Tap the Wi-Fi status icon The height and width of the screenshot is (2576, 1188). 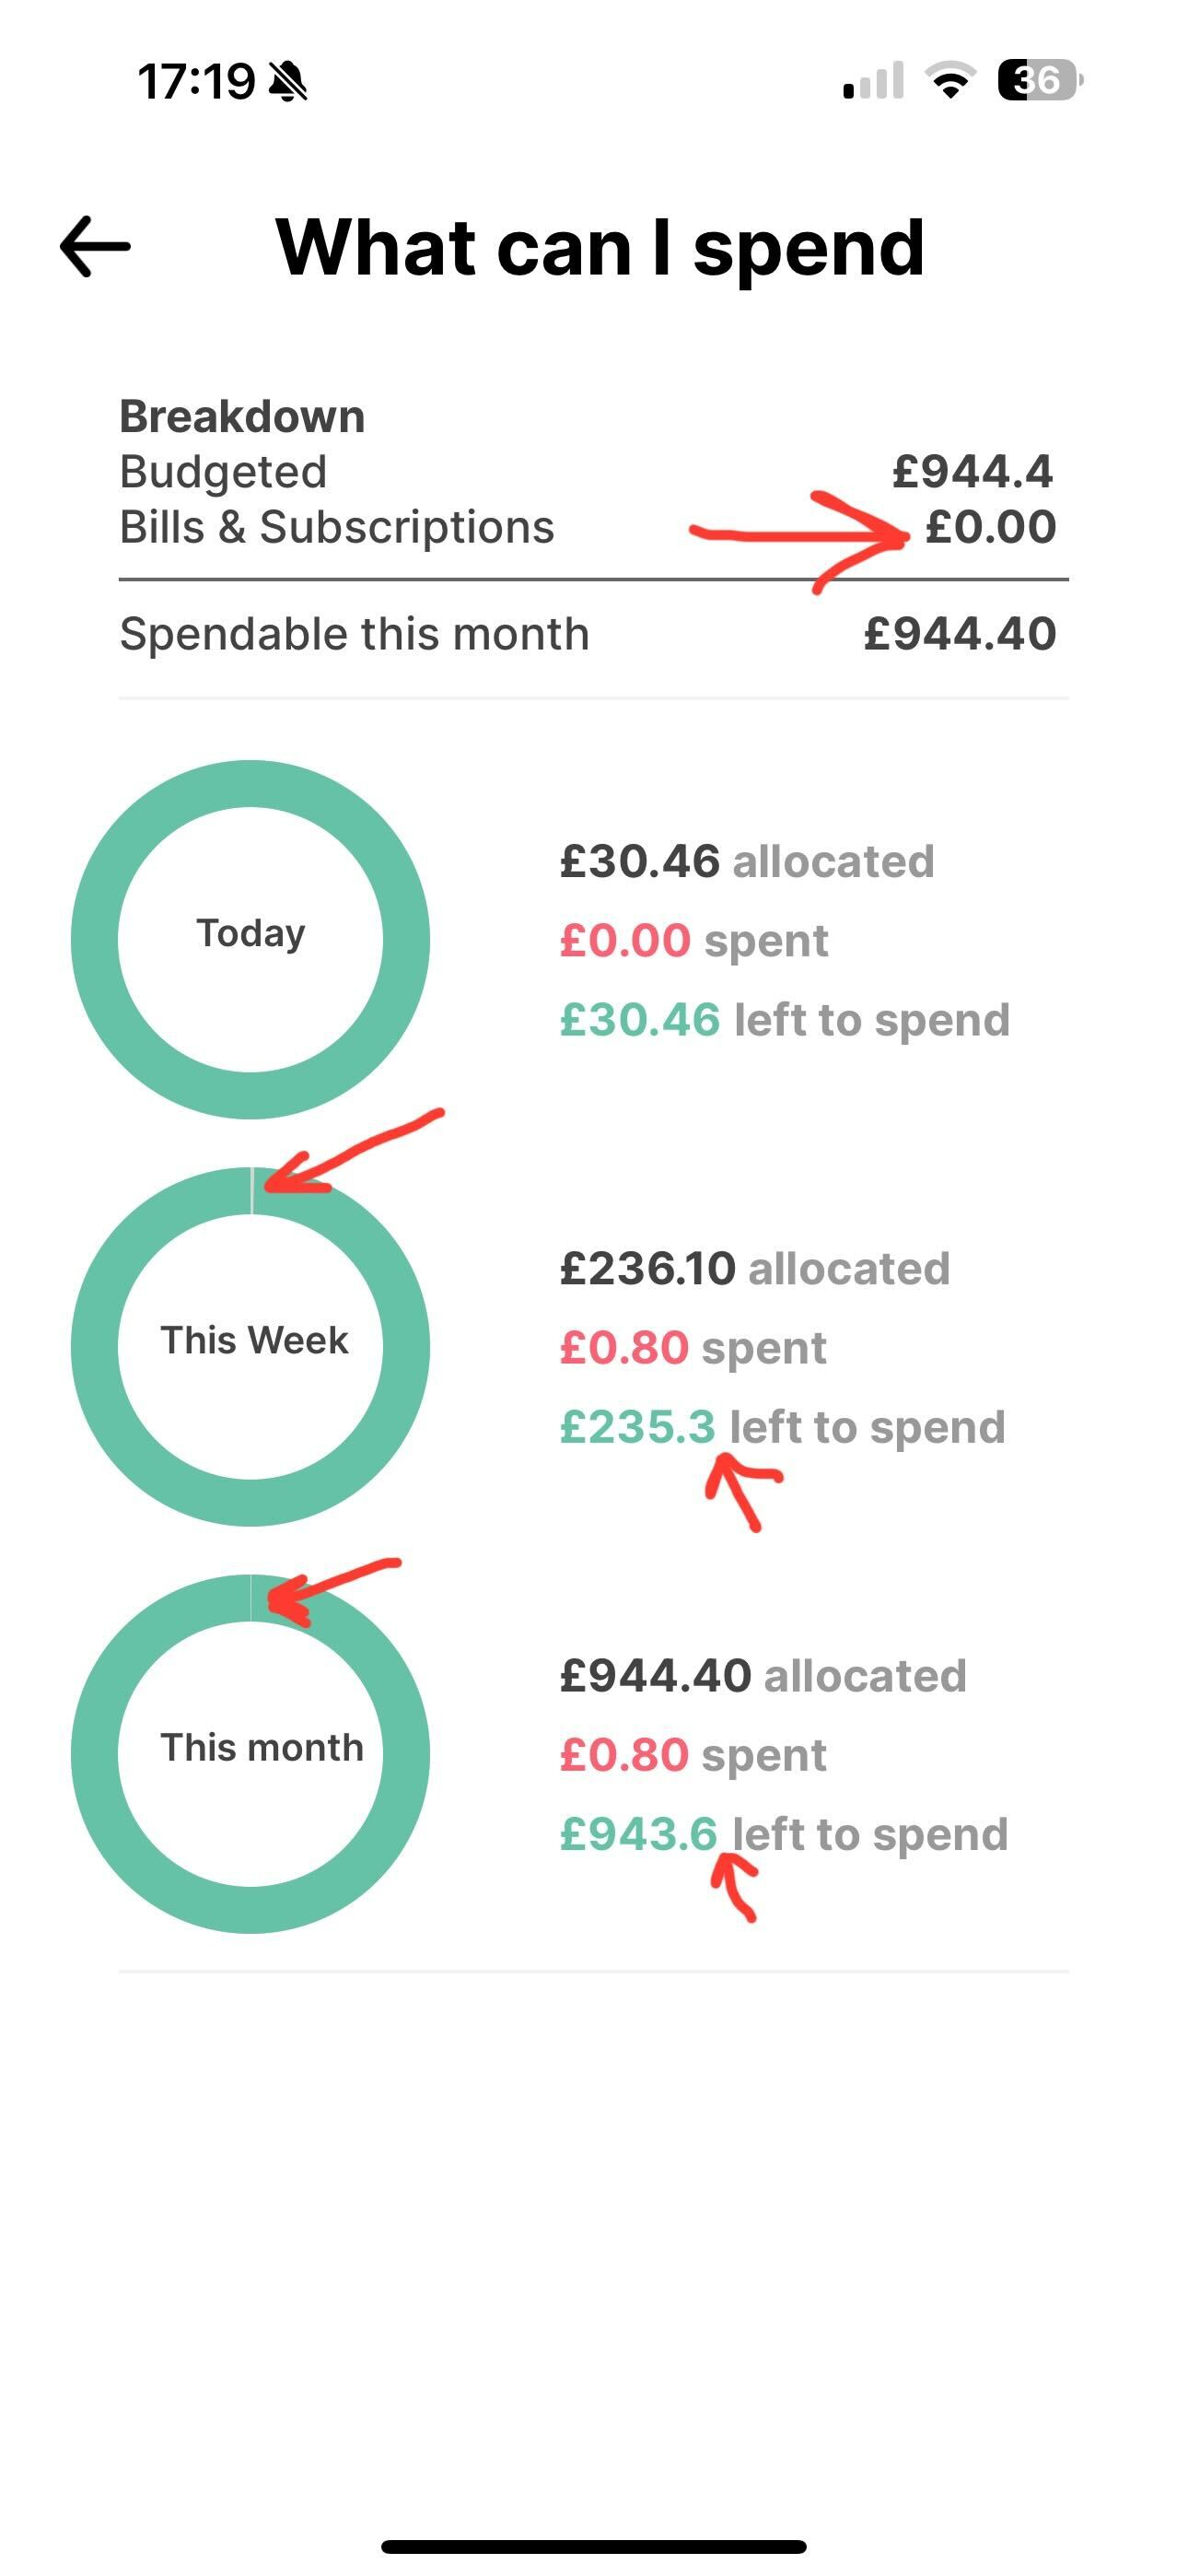pyautogui.click(x=950, y=80)
